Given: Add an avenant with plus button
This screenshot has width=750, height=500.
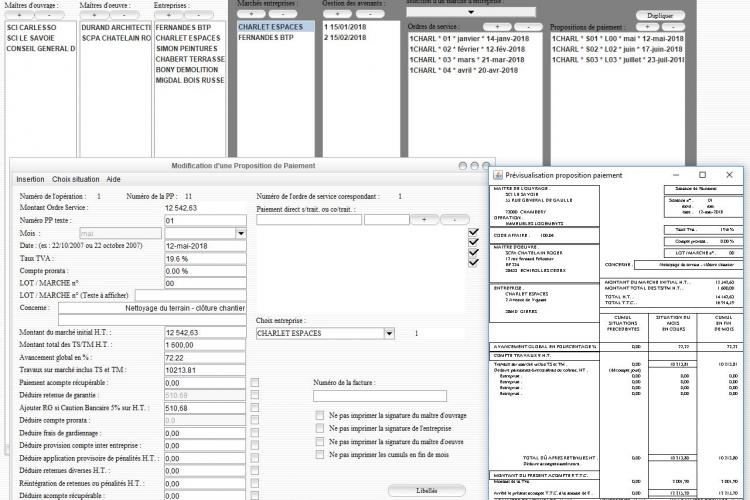Looking at the screenshot, I should [338, 14].
